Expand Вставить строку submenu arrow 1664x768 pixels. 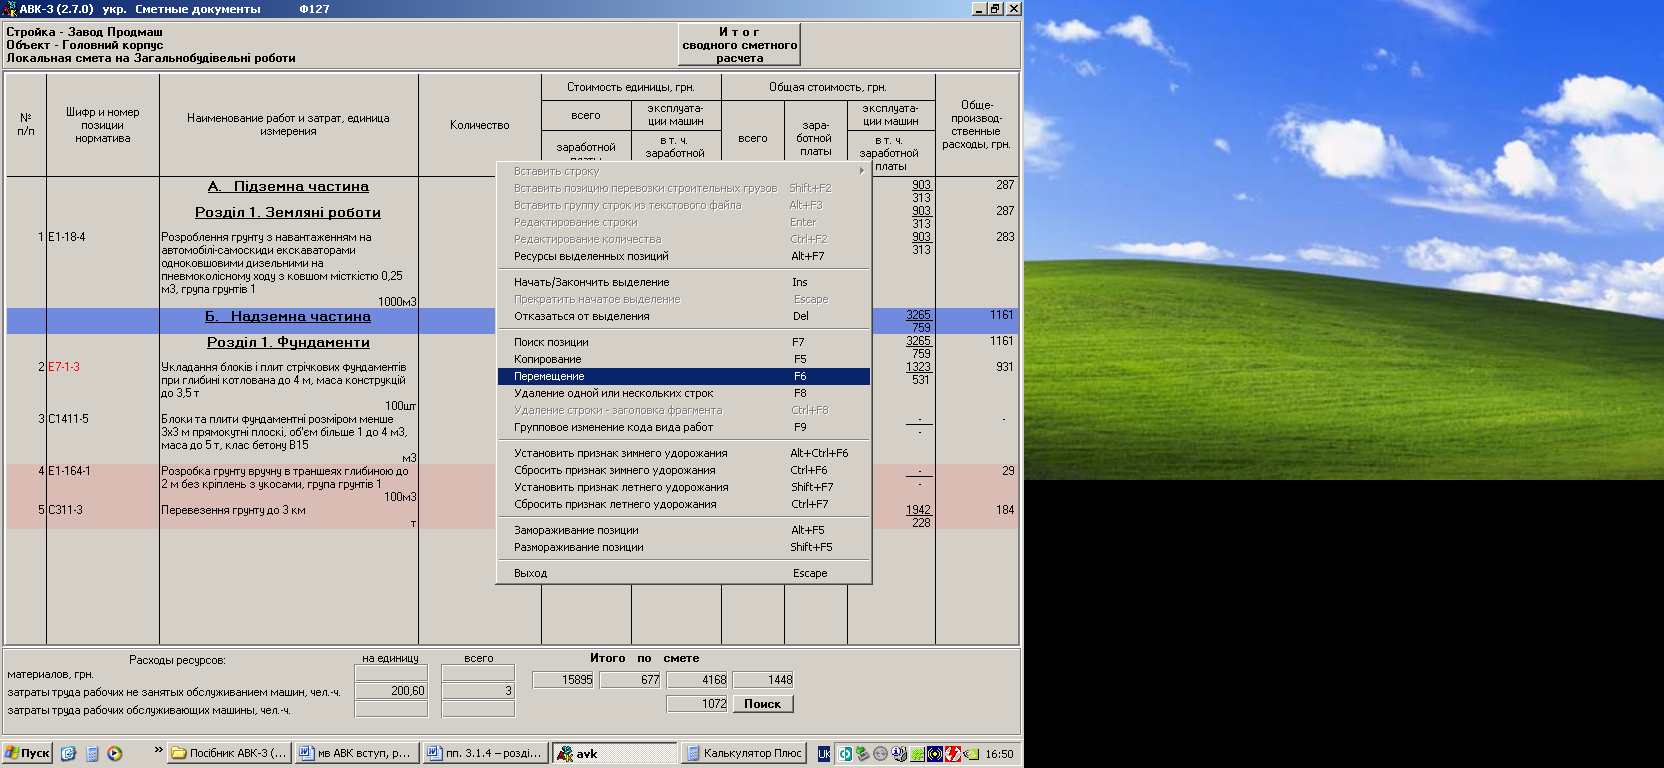(x=862, y=171)
